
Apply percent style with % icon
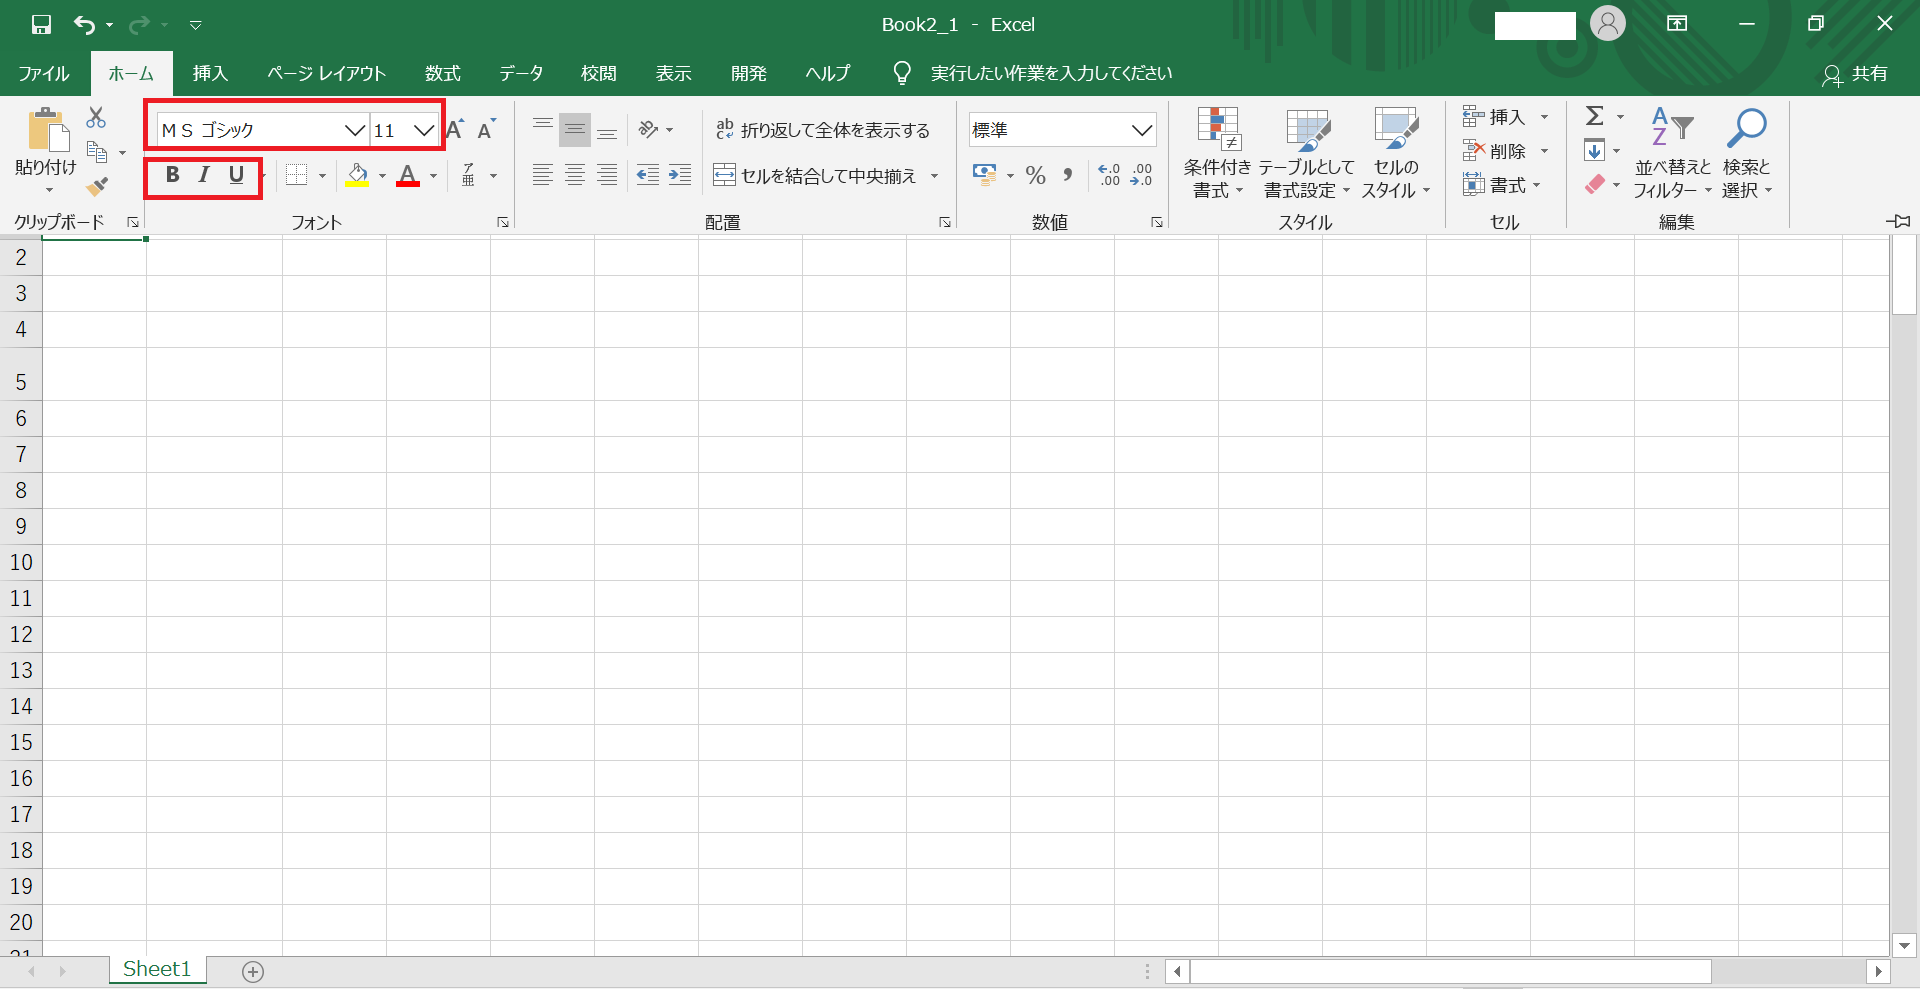pos(1036,175)
